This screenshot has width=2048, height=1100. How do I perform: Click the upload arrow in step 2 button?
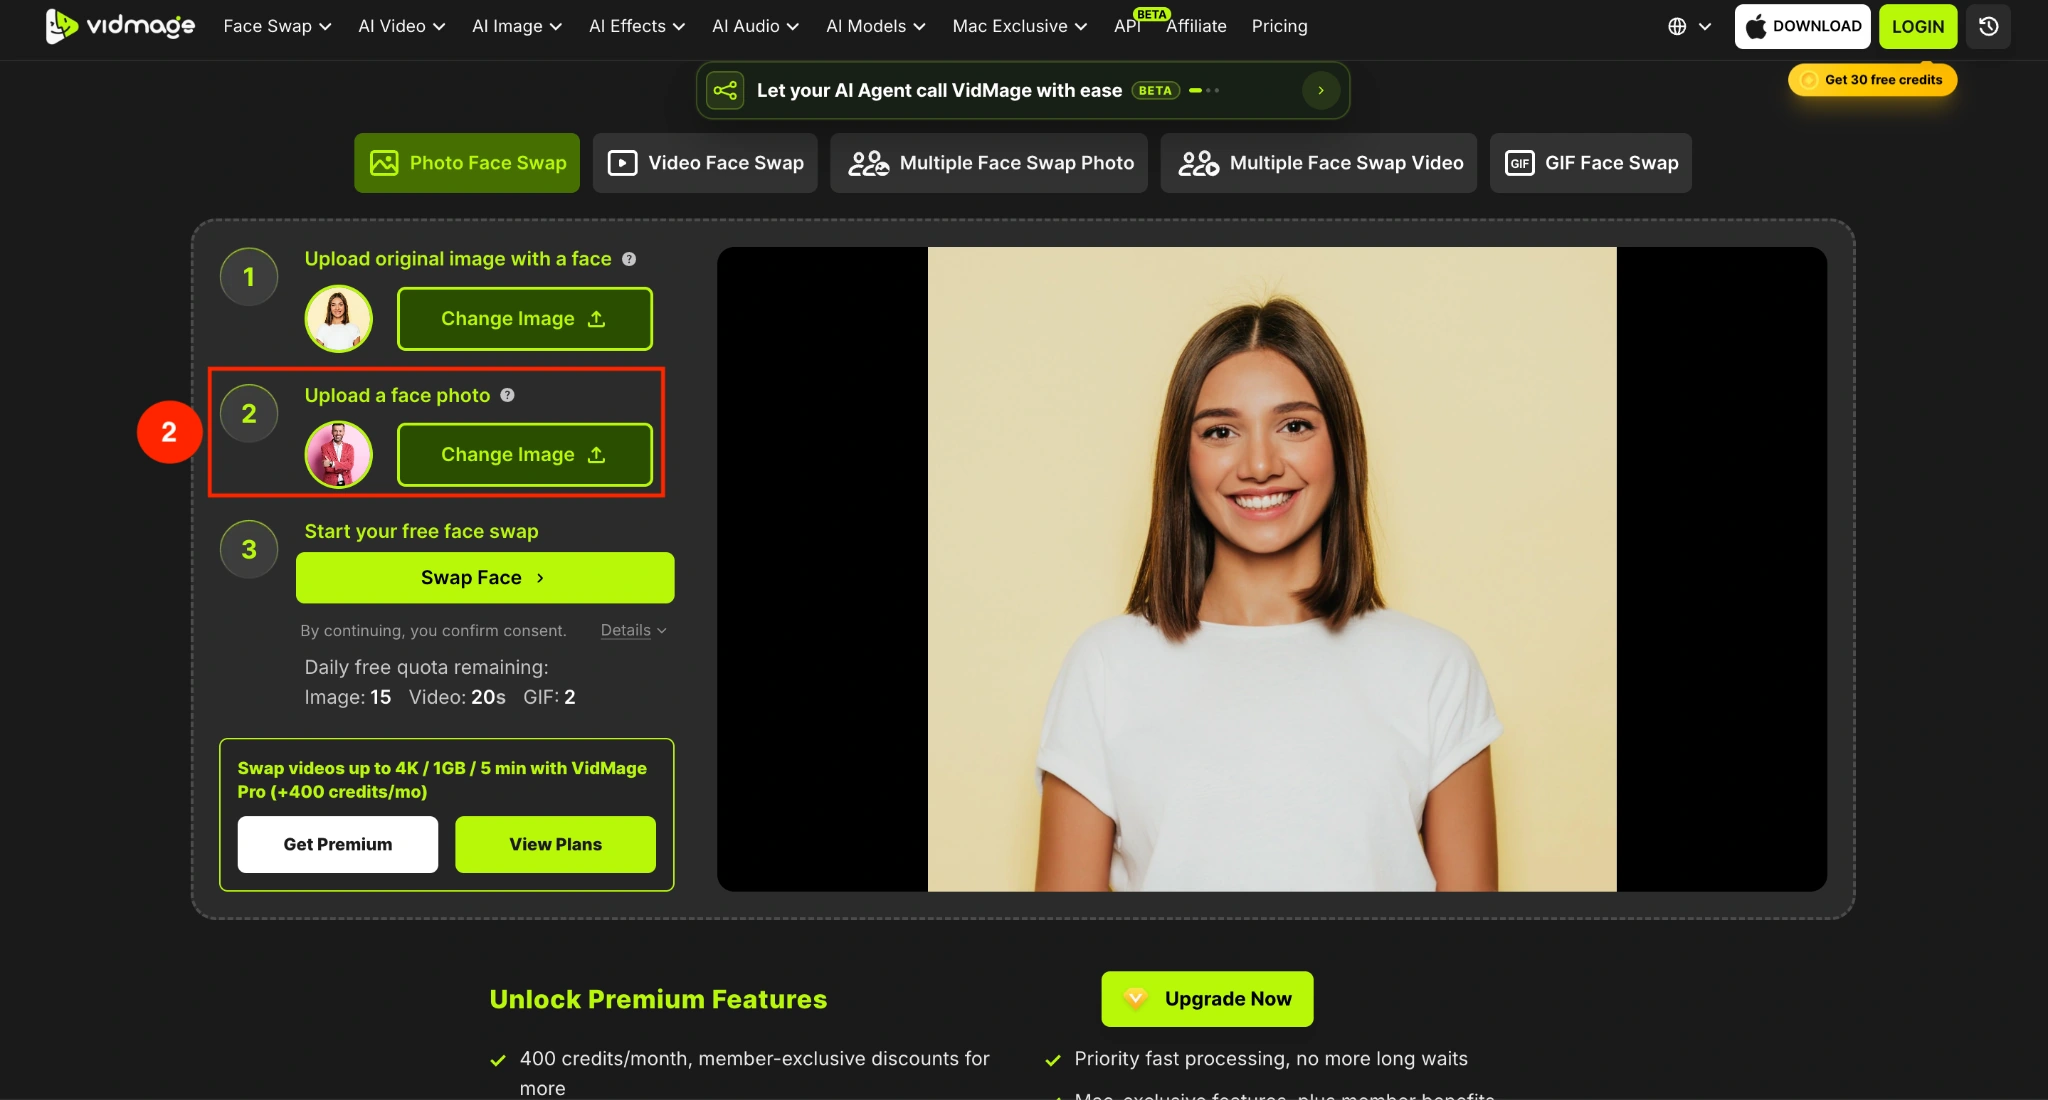597,455
